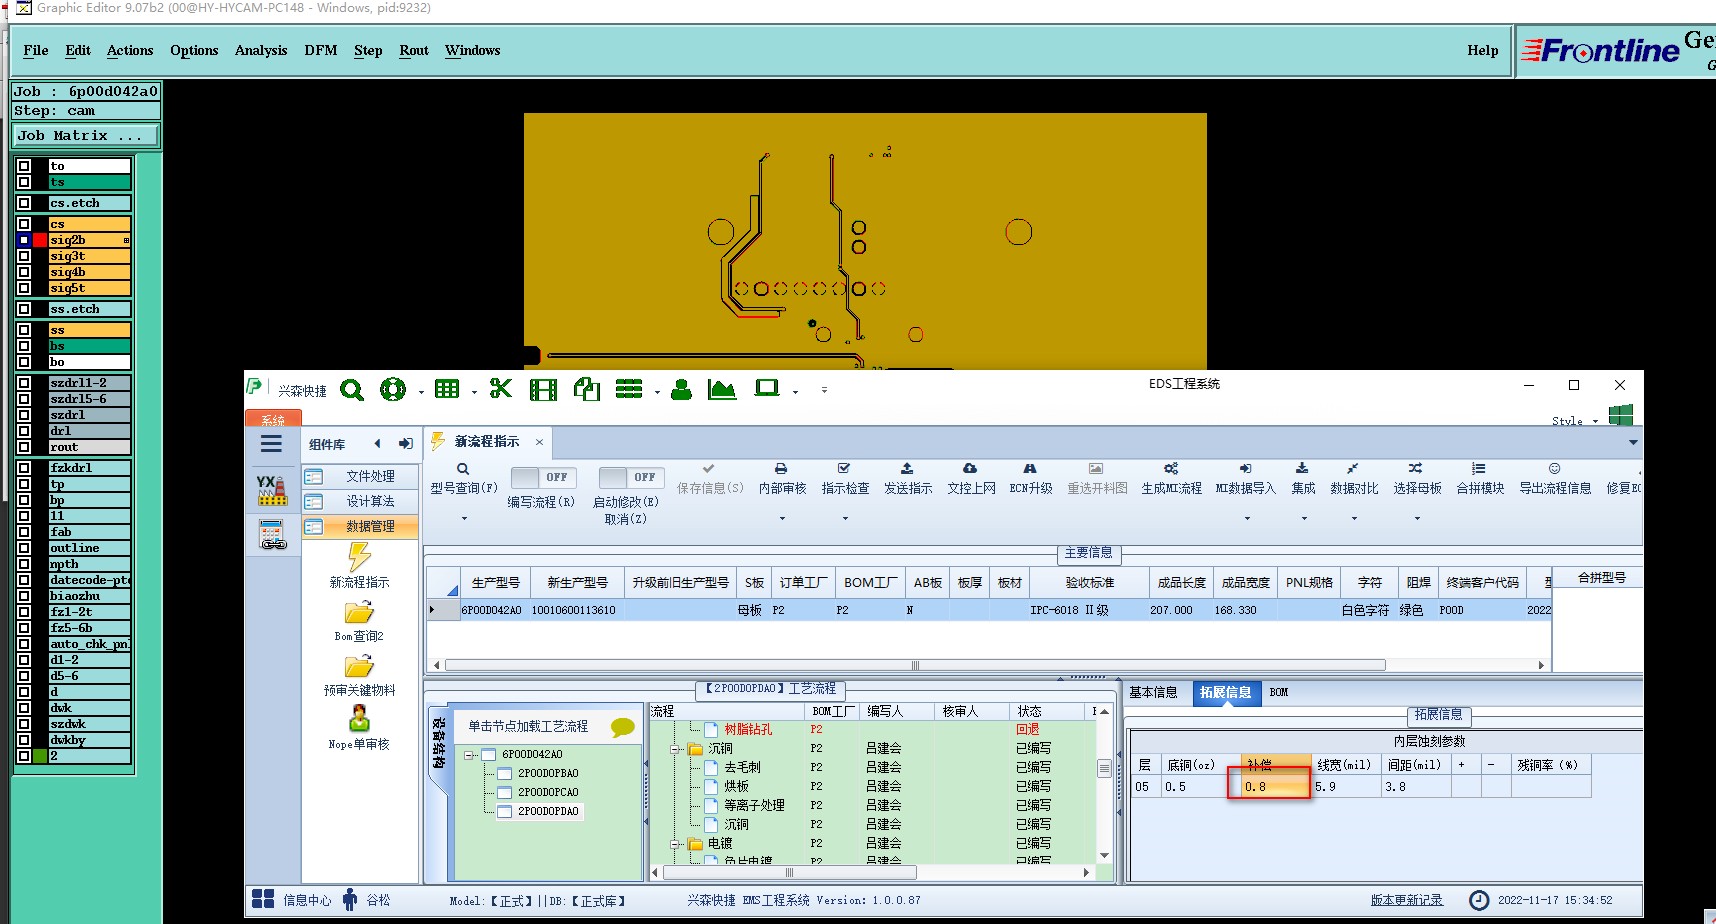Toggle checkbox of layer outline
This screenshot has height=924, width=1716.
click(x=24, y=548)
